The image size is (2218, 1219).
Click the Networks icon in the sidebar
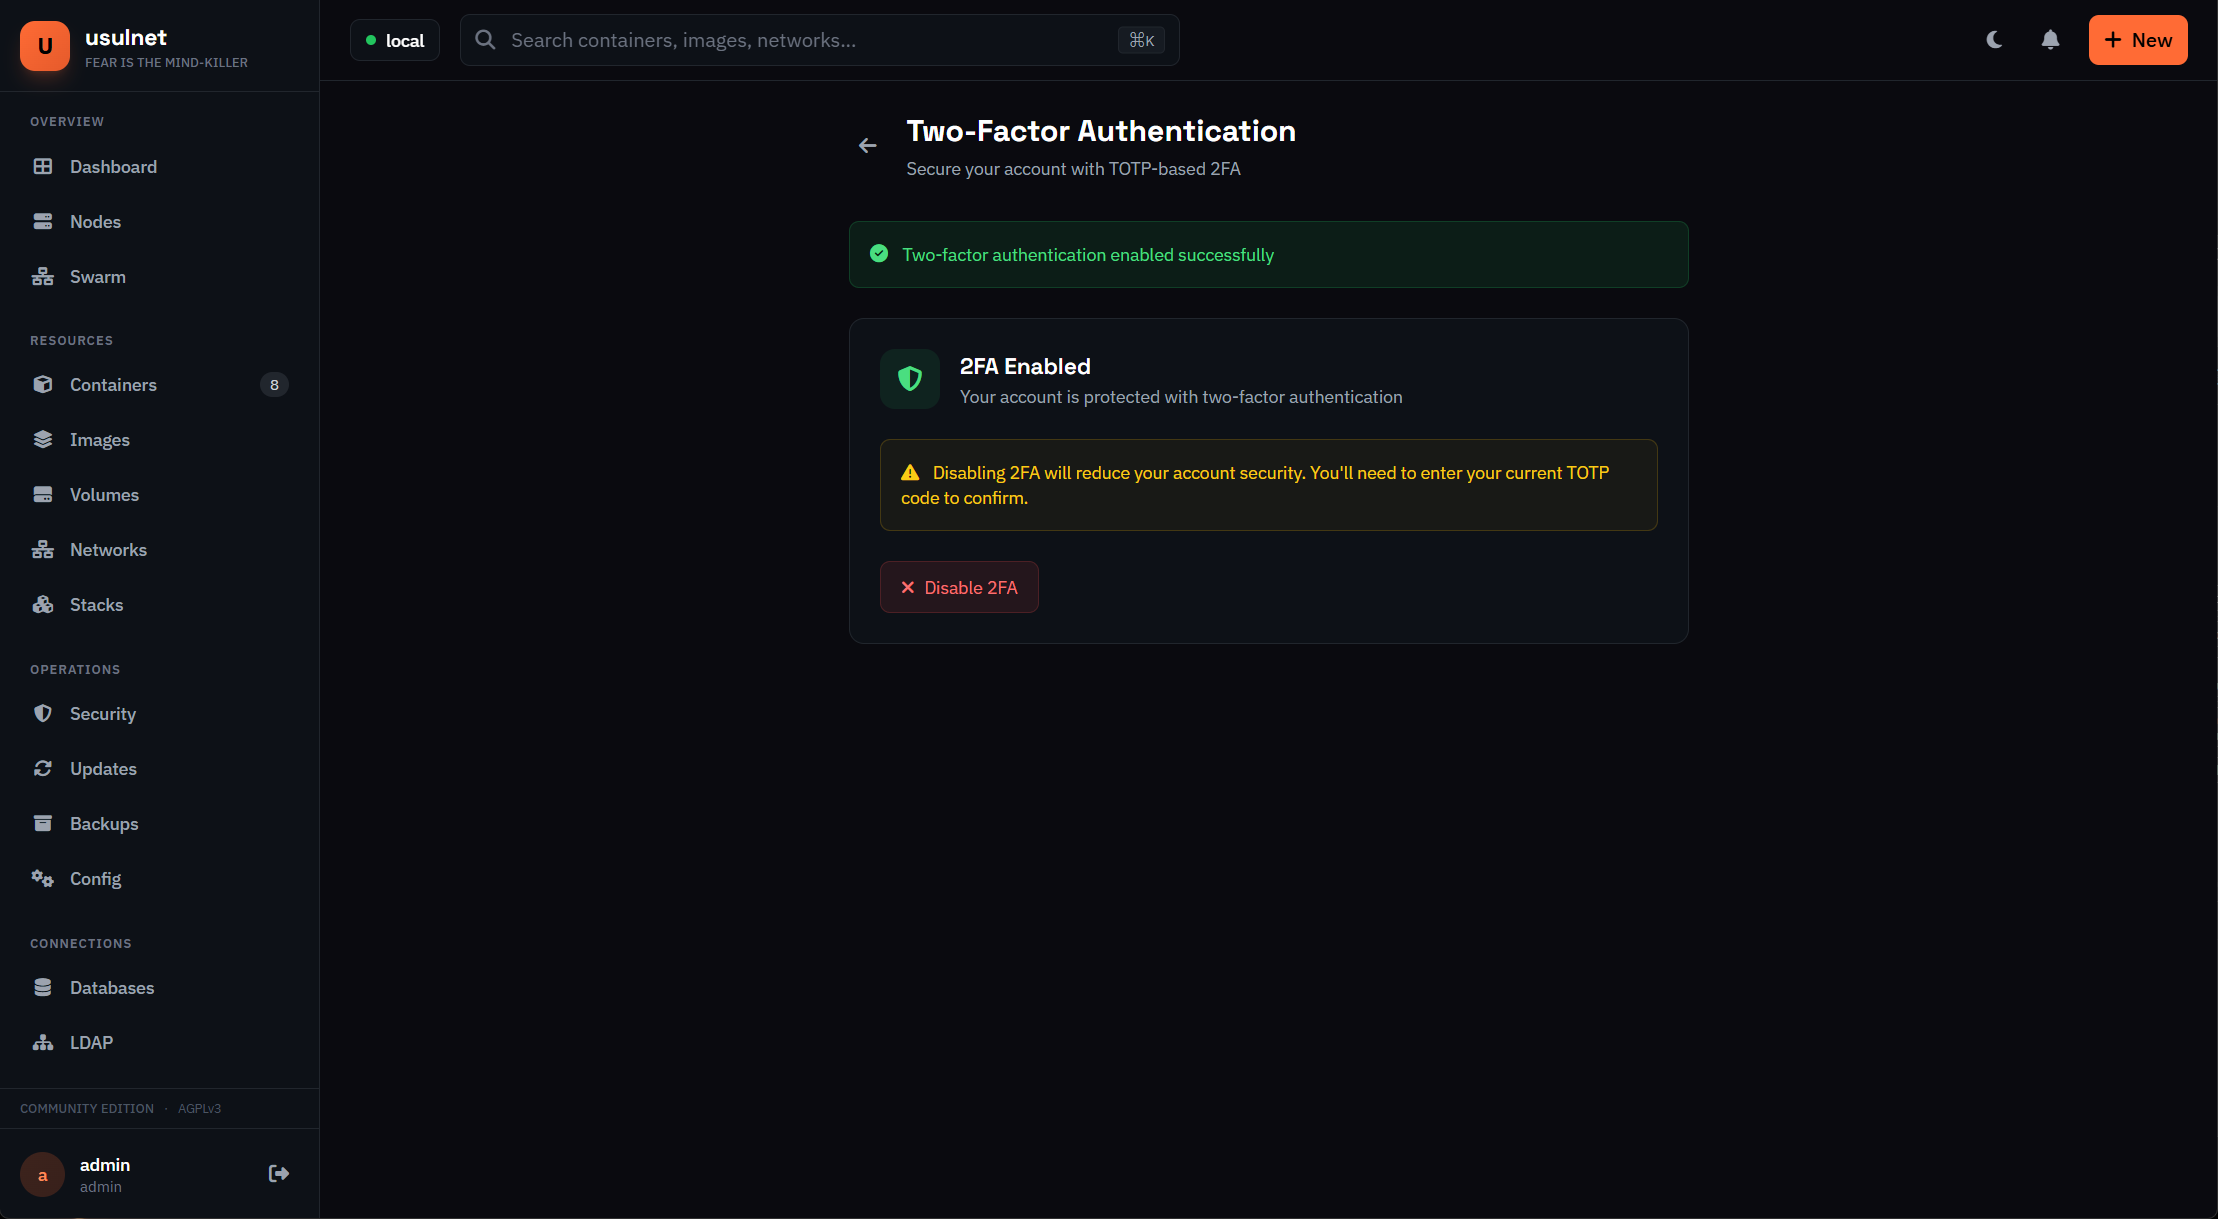point(43,549)
